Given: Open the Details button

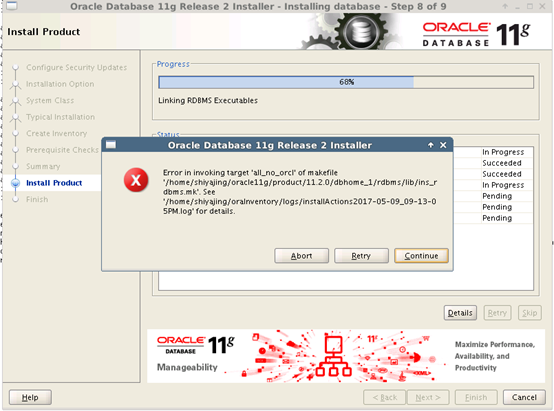Looking at the screenshot, I should tap(460, 313).
